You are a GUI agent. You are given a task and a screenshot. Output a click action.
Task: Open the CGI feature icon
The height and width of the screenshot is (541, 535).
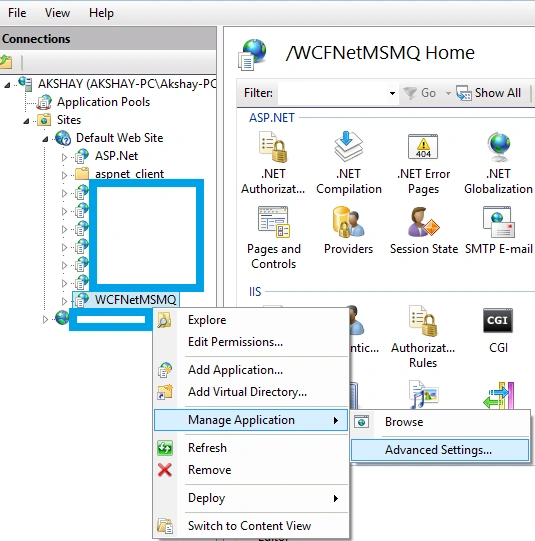498,321
